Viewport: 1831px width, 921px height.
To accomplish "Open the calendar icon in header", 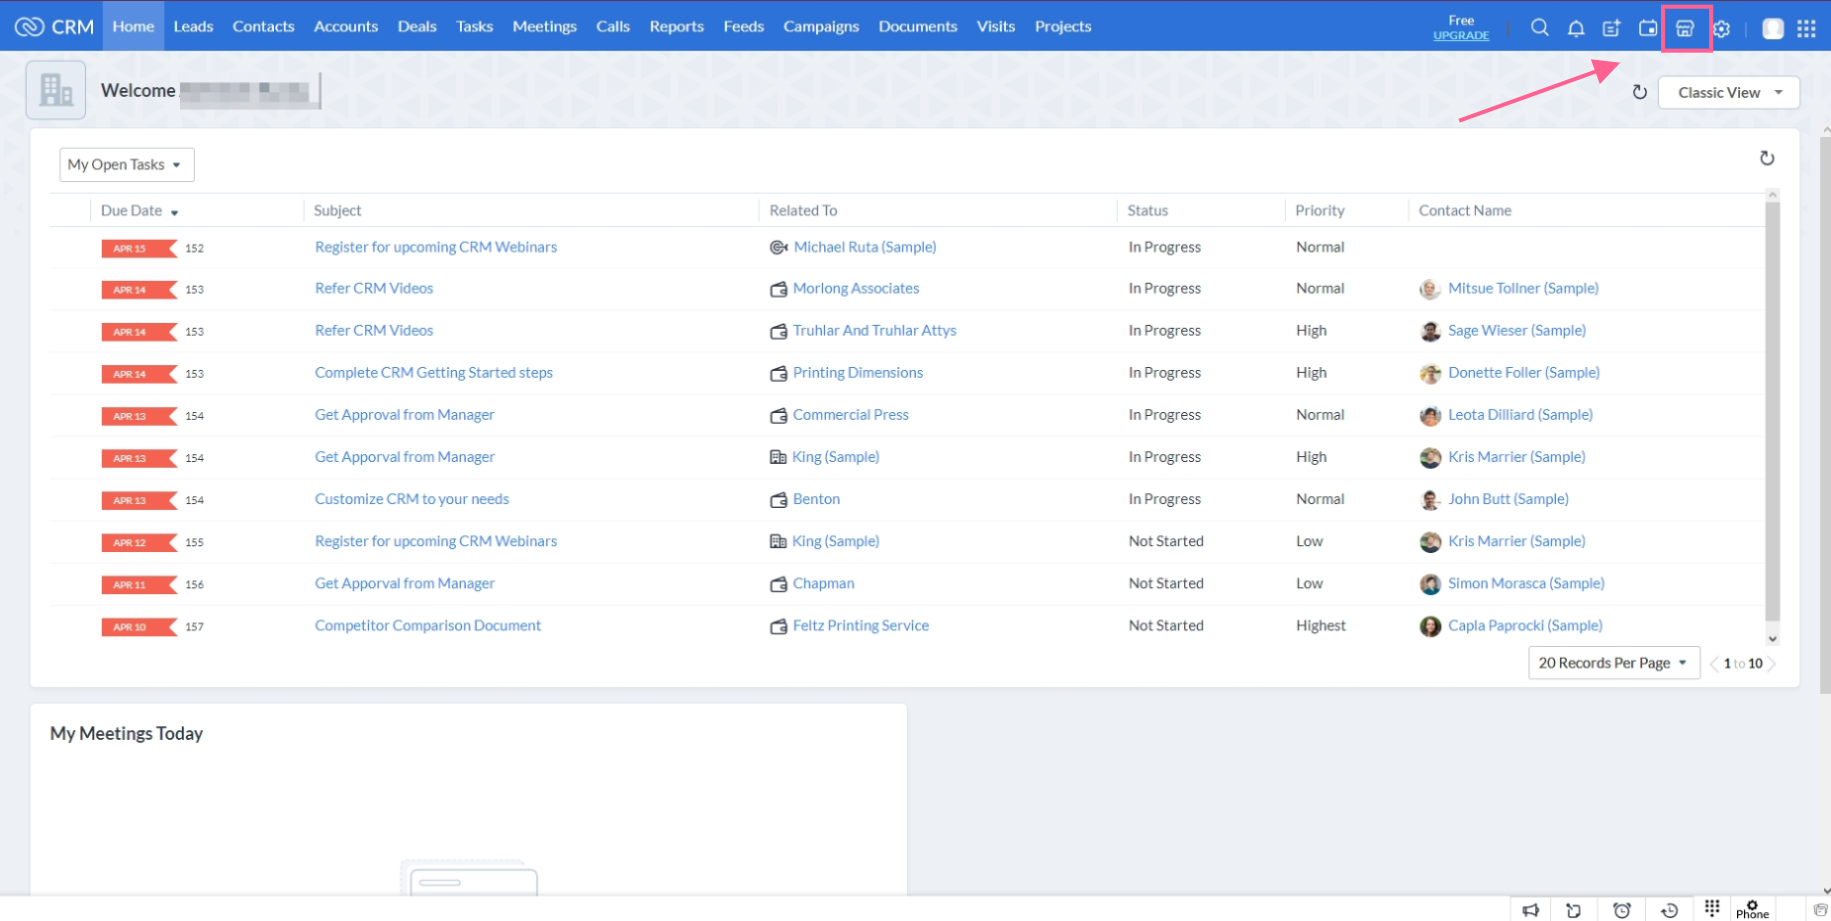I will [1648, 28].
